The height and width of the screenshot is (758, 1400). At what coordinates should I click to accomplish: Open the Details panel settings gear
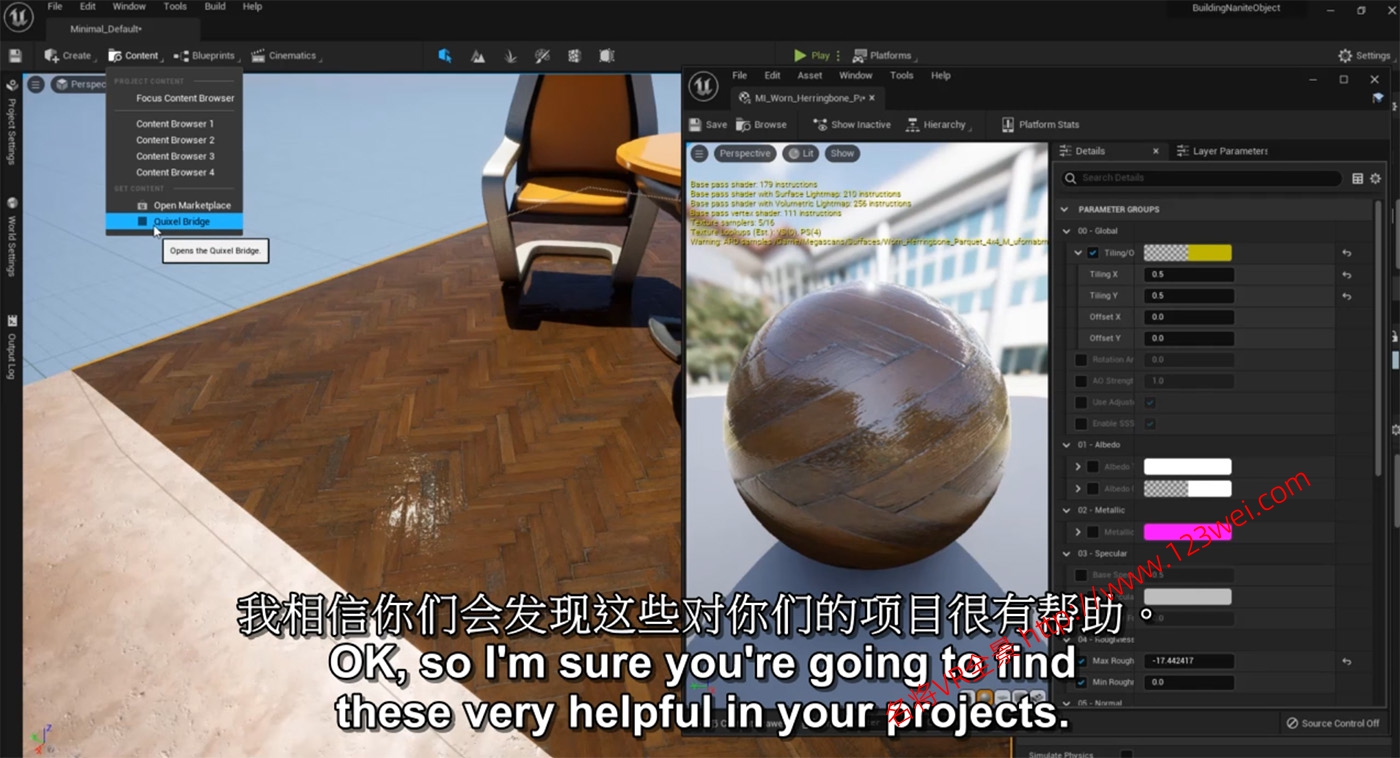pos(1375,178)
